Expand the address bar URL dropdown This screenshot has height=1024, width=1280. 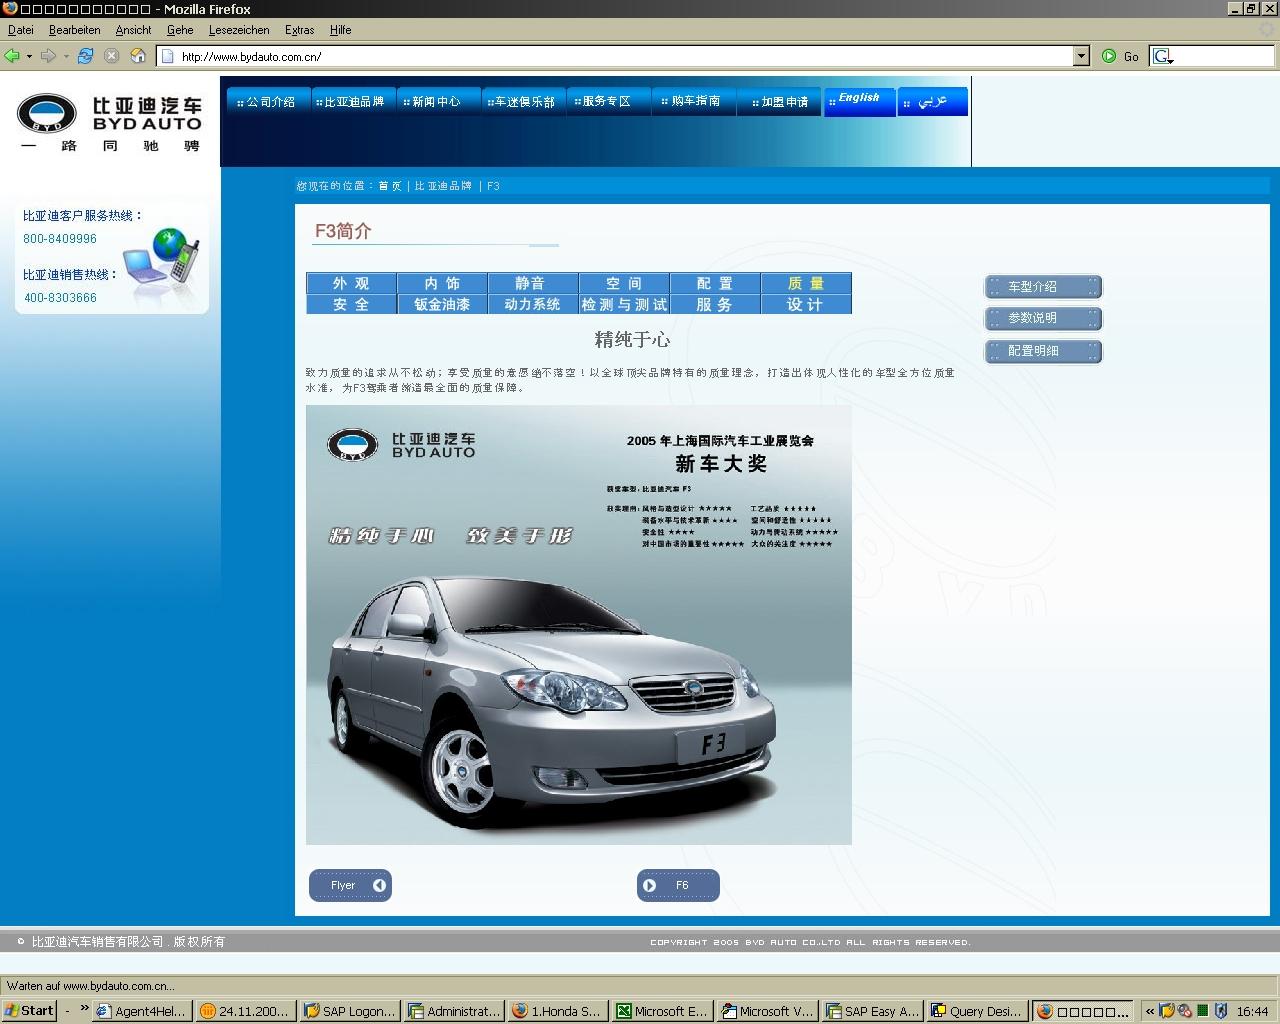1080,56
